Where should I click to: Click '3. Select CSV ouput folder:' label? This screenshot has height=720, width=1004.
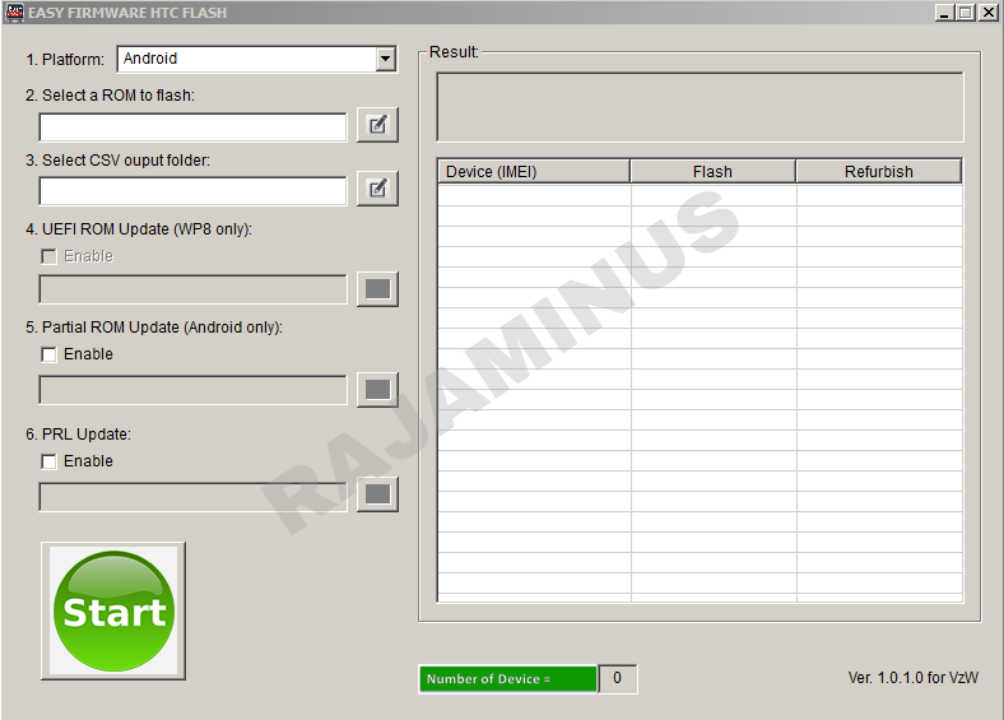(x=118, y=160)
